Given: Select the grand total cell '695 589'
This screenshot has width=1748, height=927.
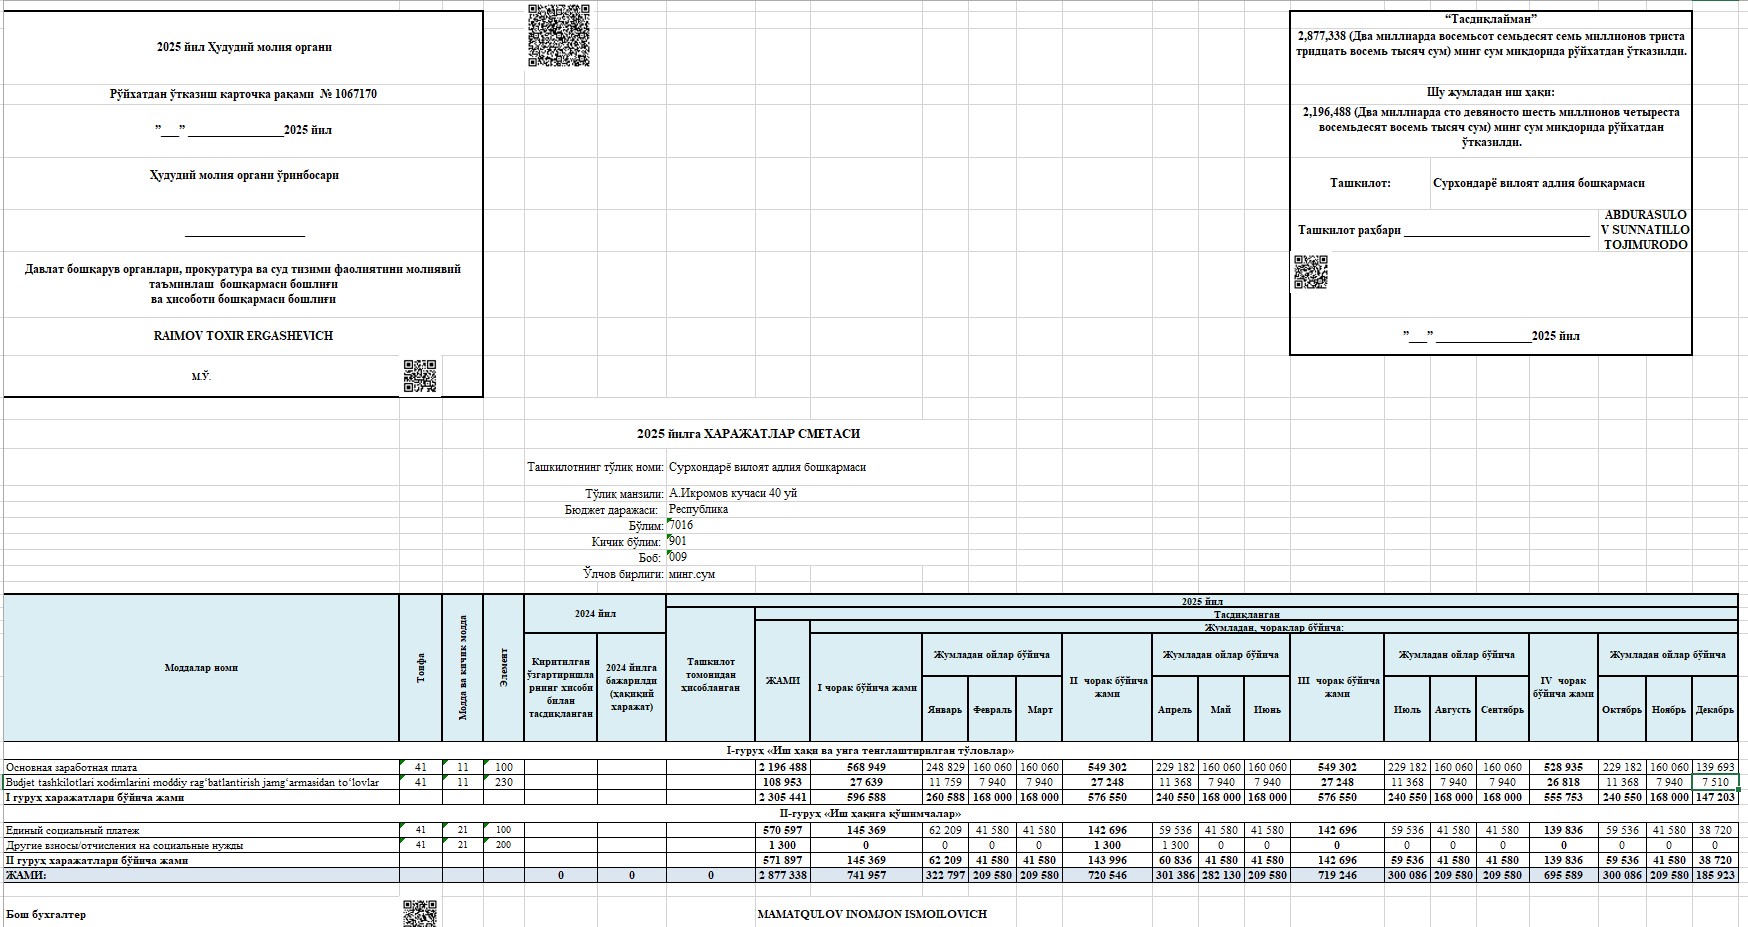Looking at the screenshot, I should coord(1563,875).
